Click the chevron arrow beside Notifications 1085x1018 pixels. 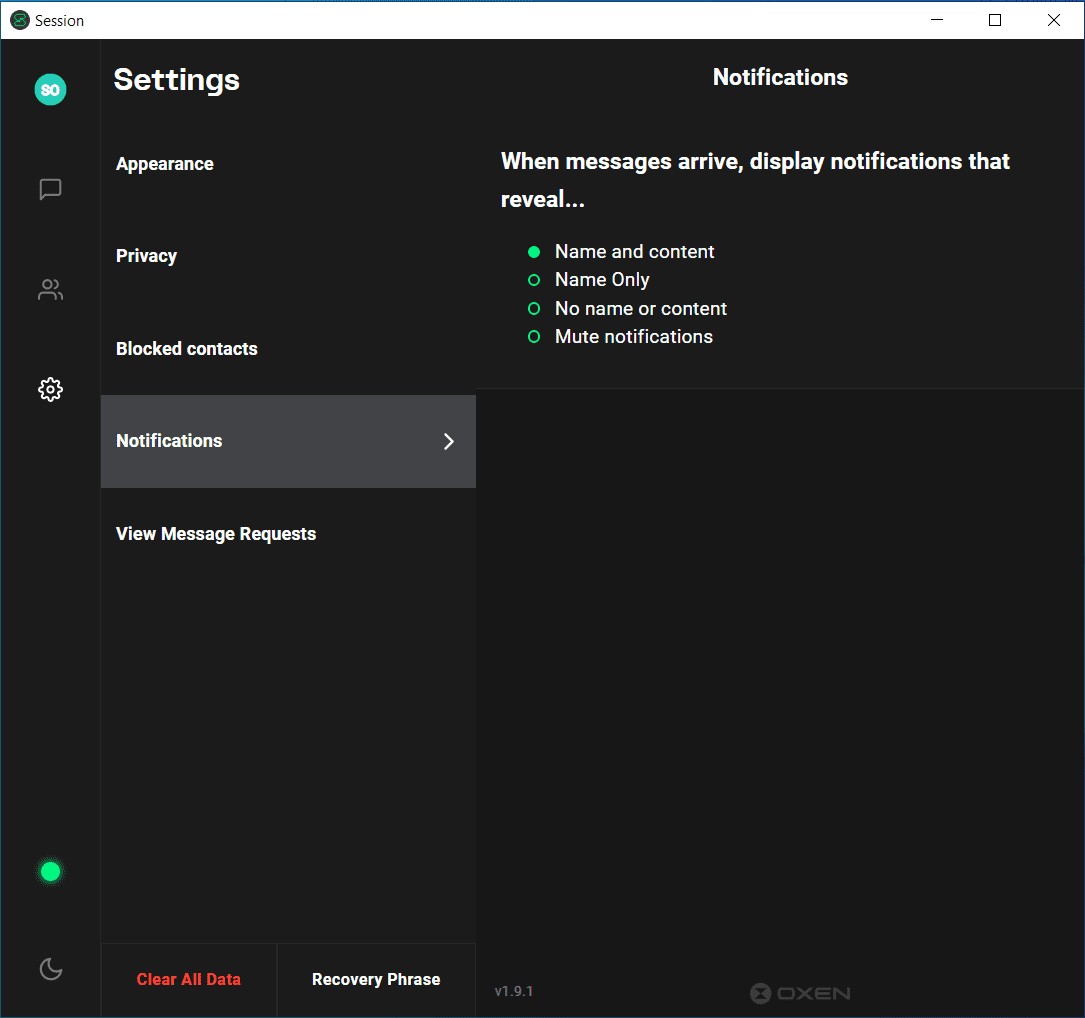(x=449, y=441)
